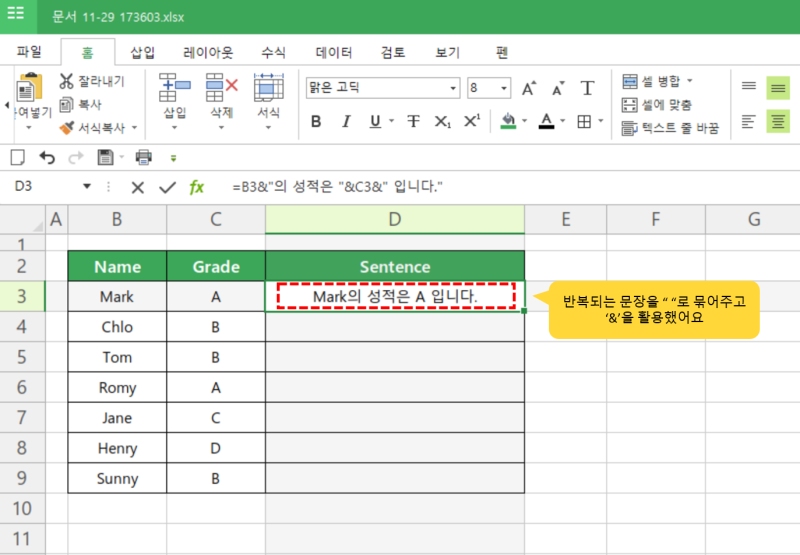Cancel formula entry with X icon

[x=137, y=188]
